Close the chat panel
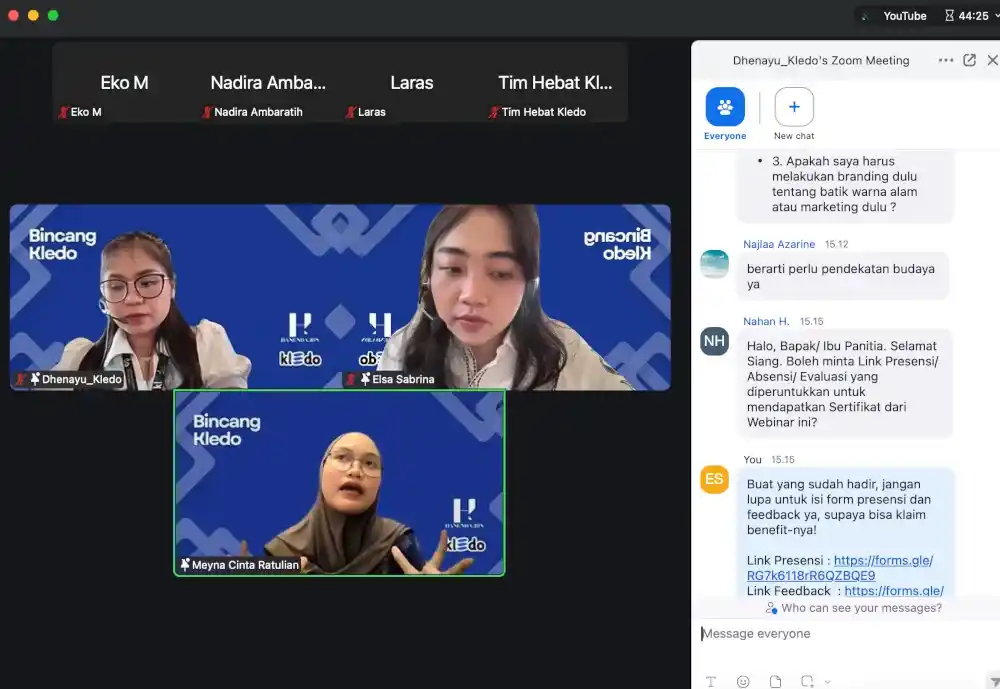Image resolution: width=1000 pixels, height=689 pixels. click(992, 60)
